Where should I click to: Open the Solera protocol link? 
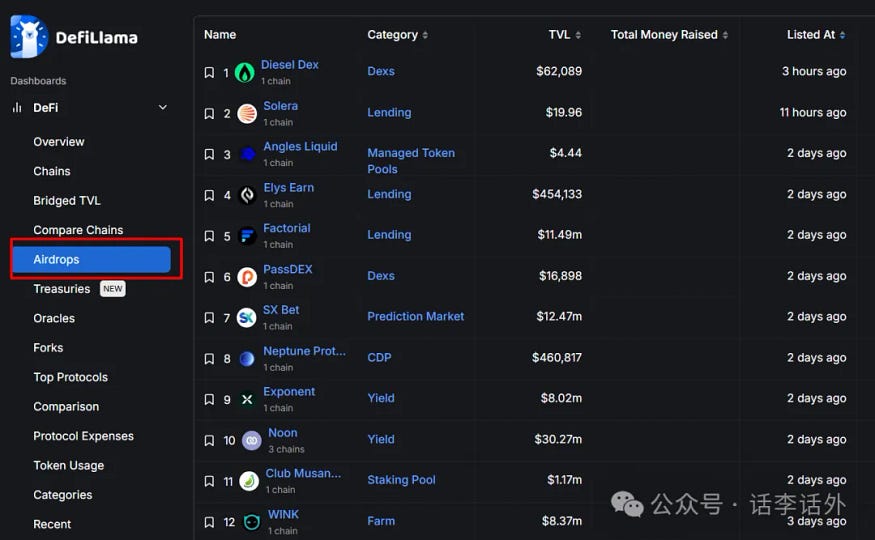pyautogui.click(x=281, y=106)
